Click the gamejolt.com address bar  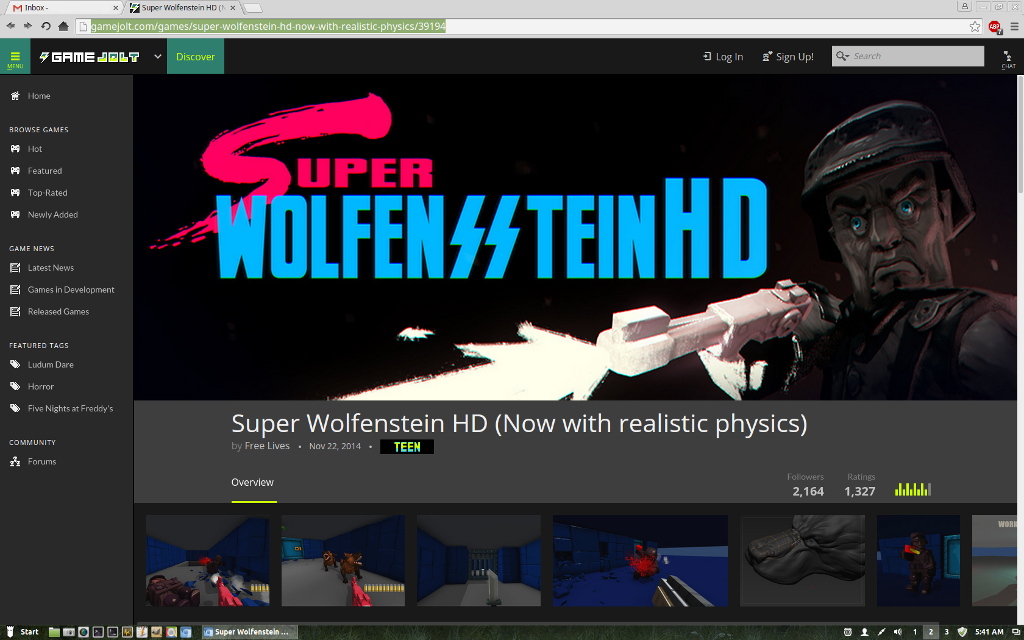[x=521, y=26]
